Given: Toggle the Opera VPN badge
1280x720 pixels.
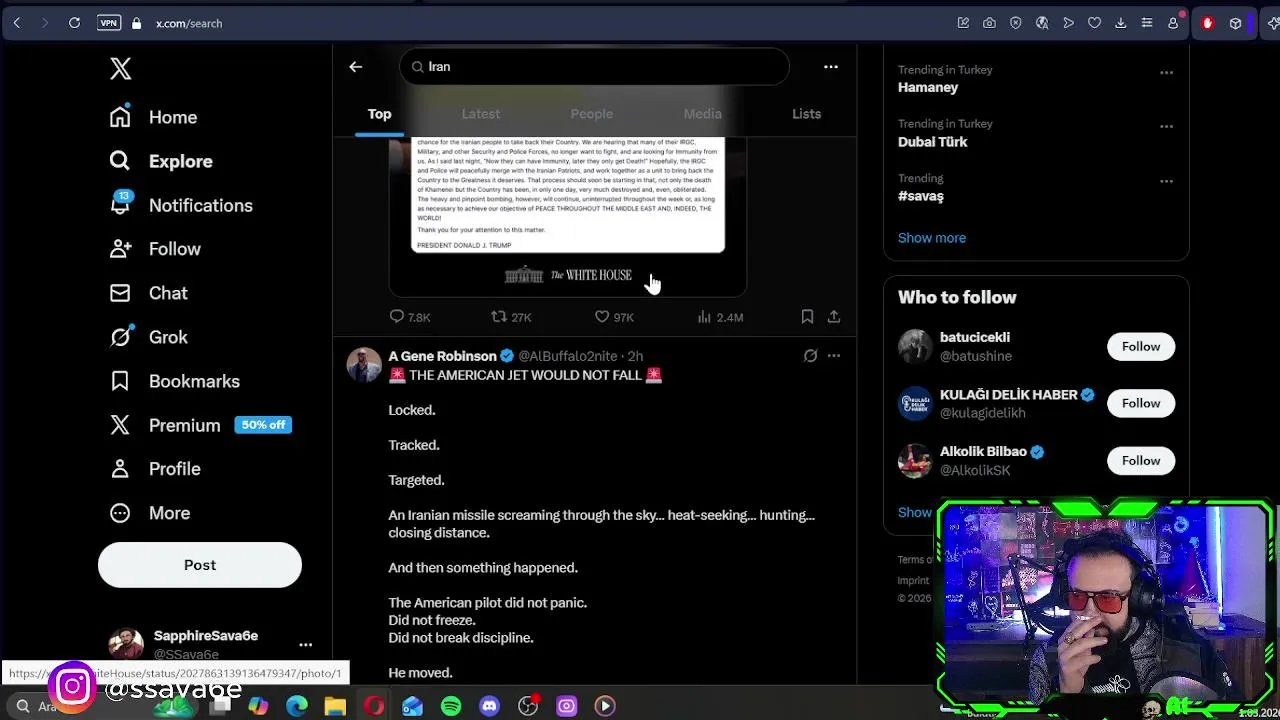Looking at the screenshot, I should [108, 23].
